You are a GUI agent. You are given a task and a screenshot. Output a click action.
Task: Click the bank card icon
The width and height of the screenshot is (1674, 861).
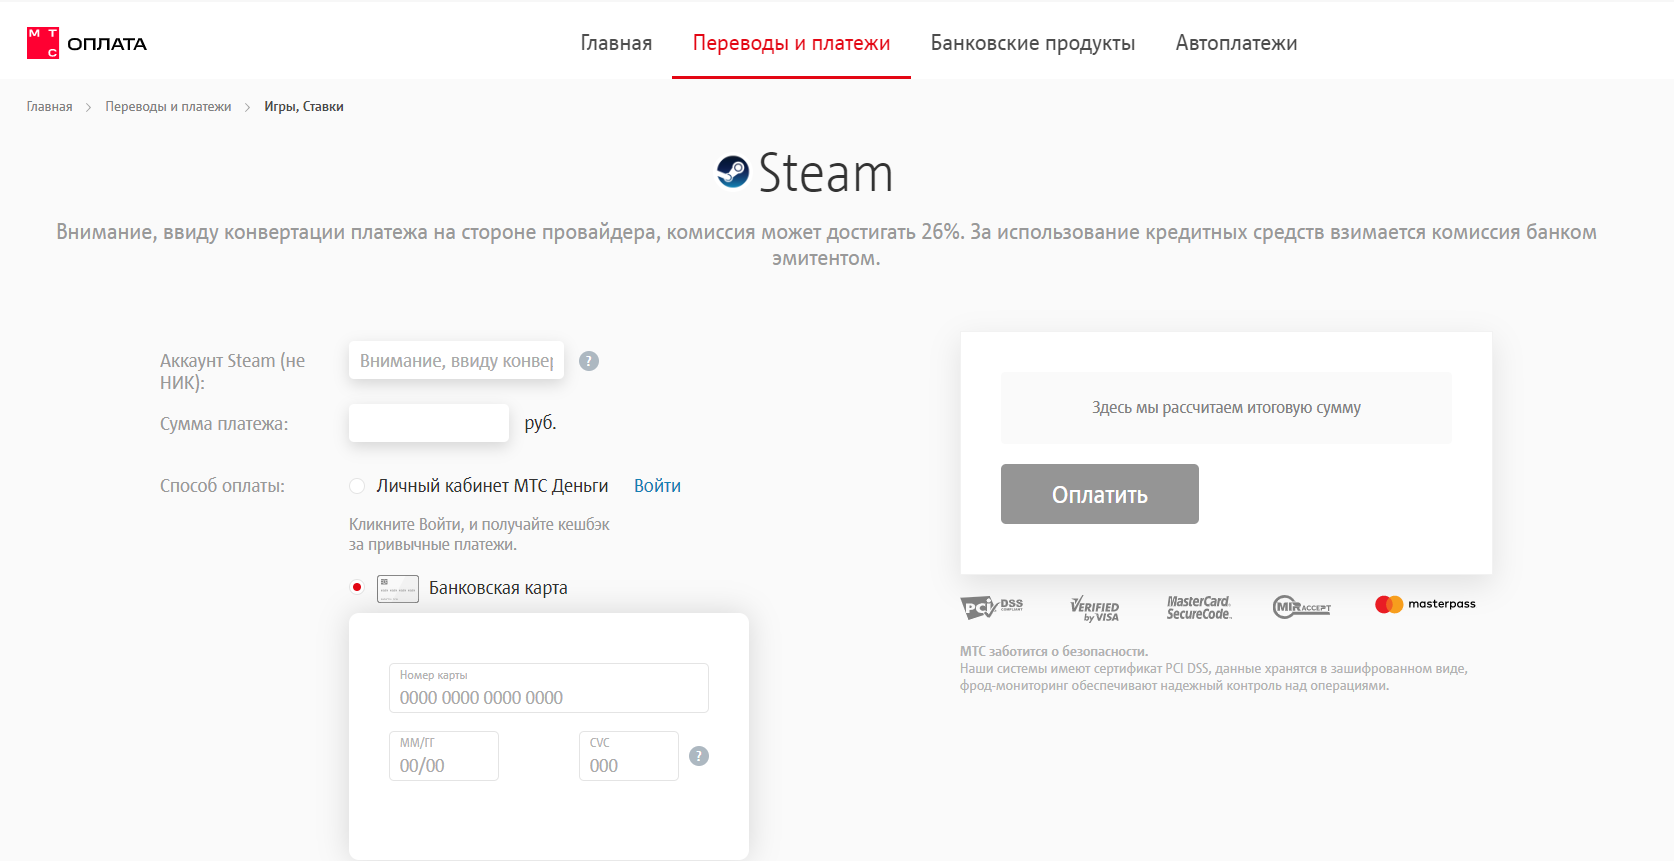398,588
